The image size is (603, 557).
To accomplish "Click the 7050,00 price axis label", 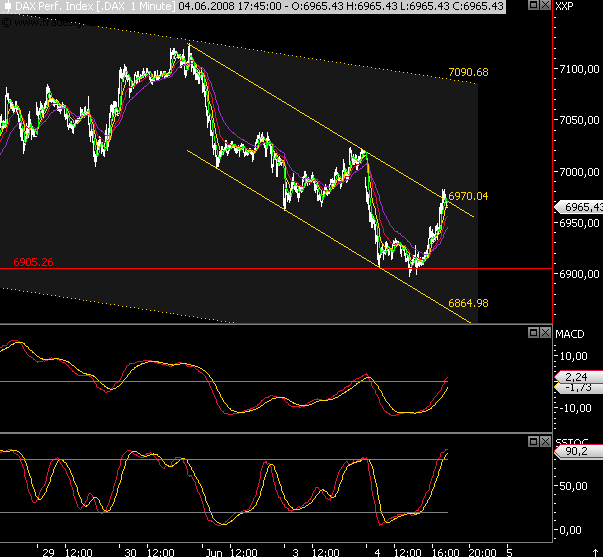I will (579, 120).
